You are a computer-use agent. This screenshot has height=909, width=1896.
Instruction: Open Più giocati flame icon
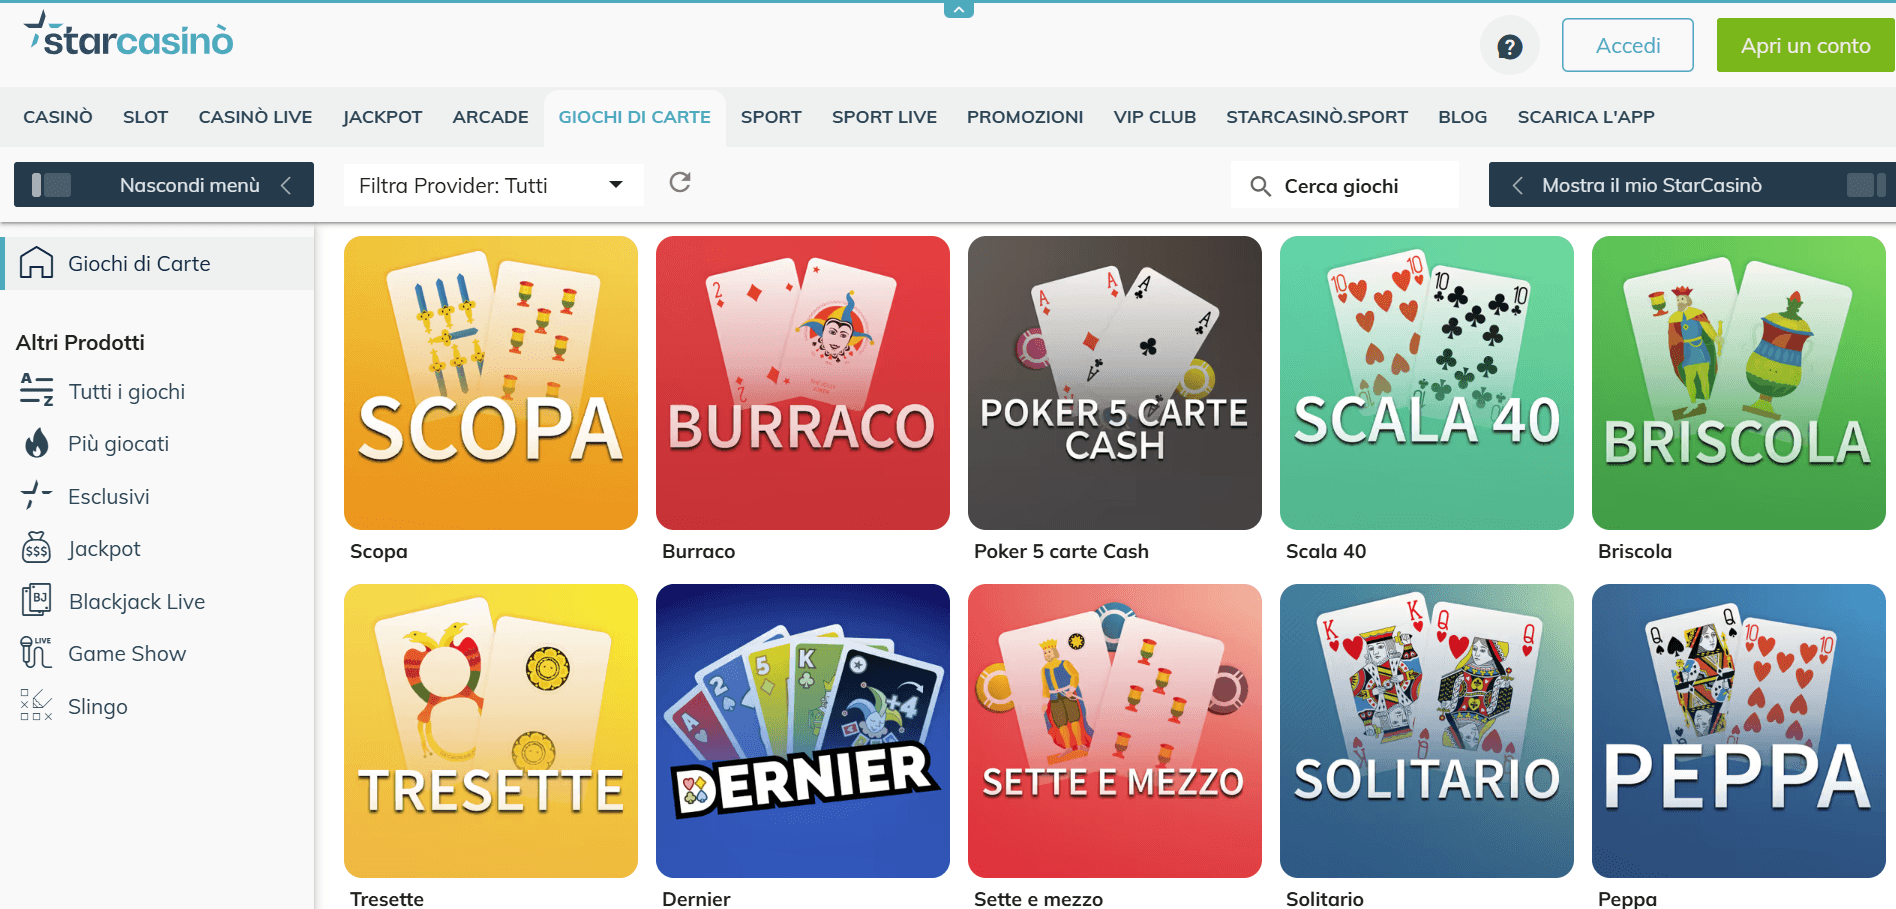click(x=37, y=443)
